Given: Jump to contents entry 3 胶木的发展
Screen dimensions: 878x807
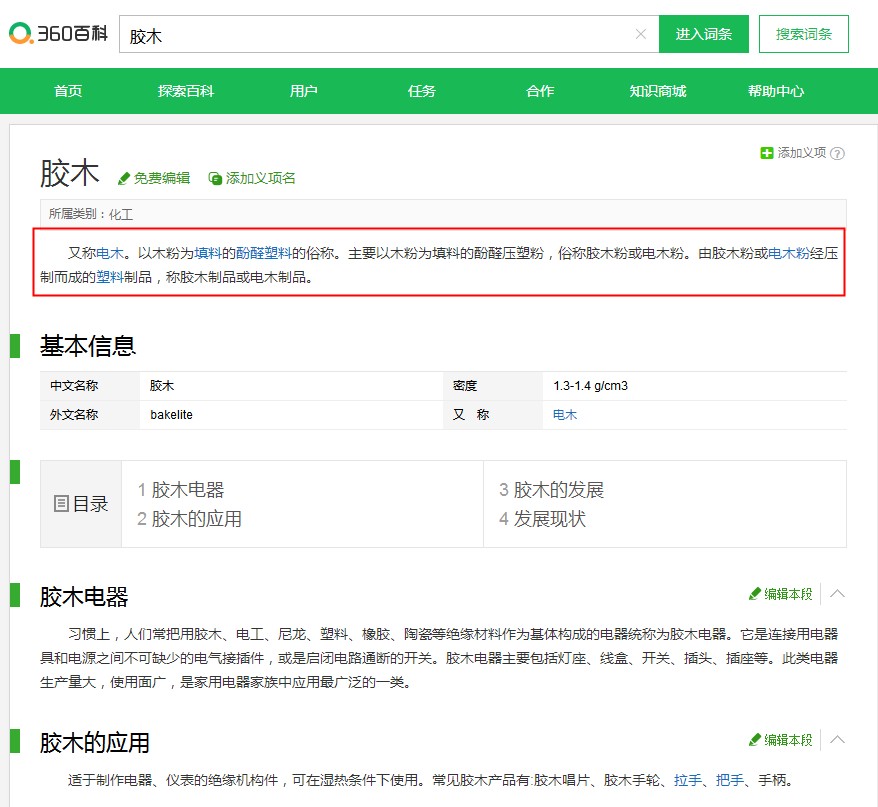Looking at the screenshot, I should click(x=552, y=489).
